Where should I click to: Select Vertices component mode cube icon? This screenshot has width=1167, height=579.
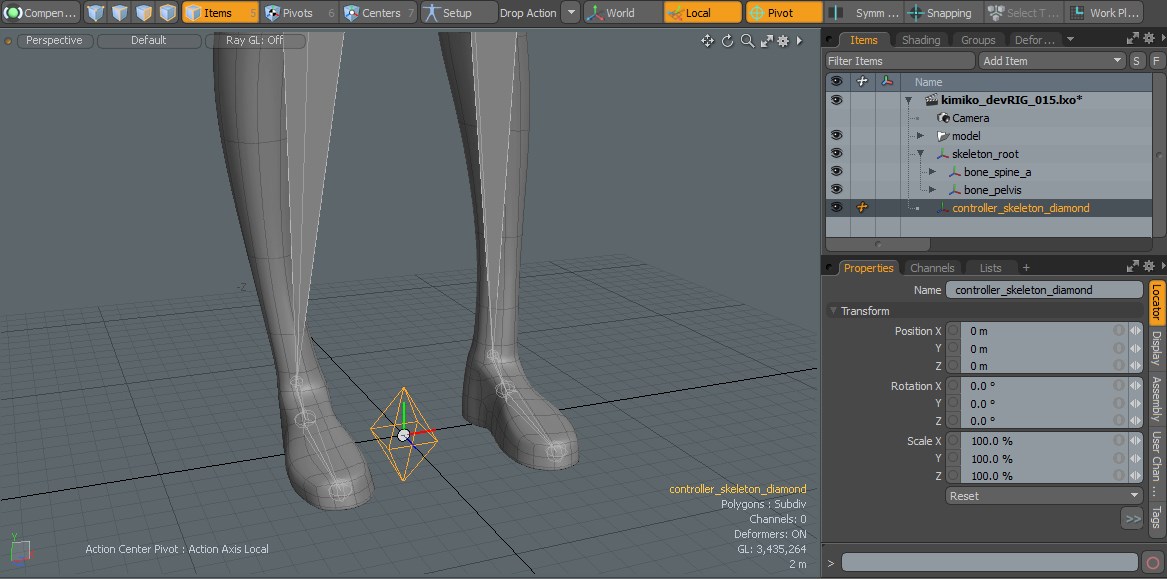tap(95, 13)
